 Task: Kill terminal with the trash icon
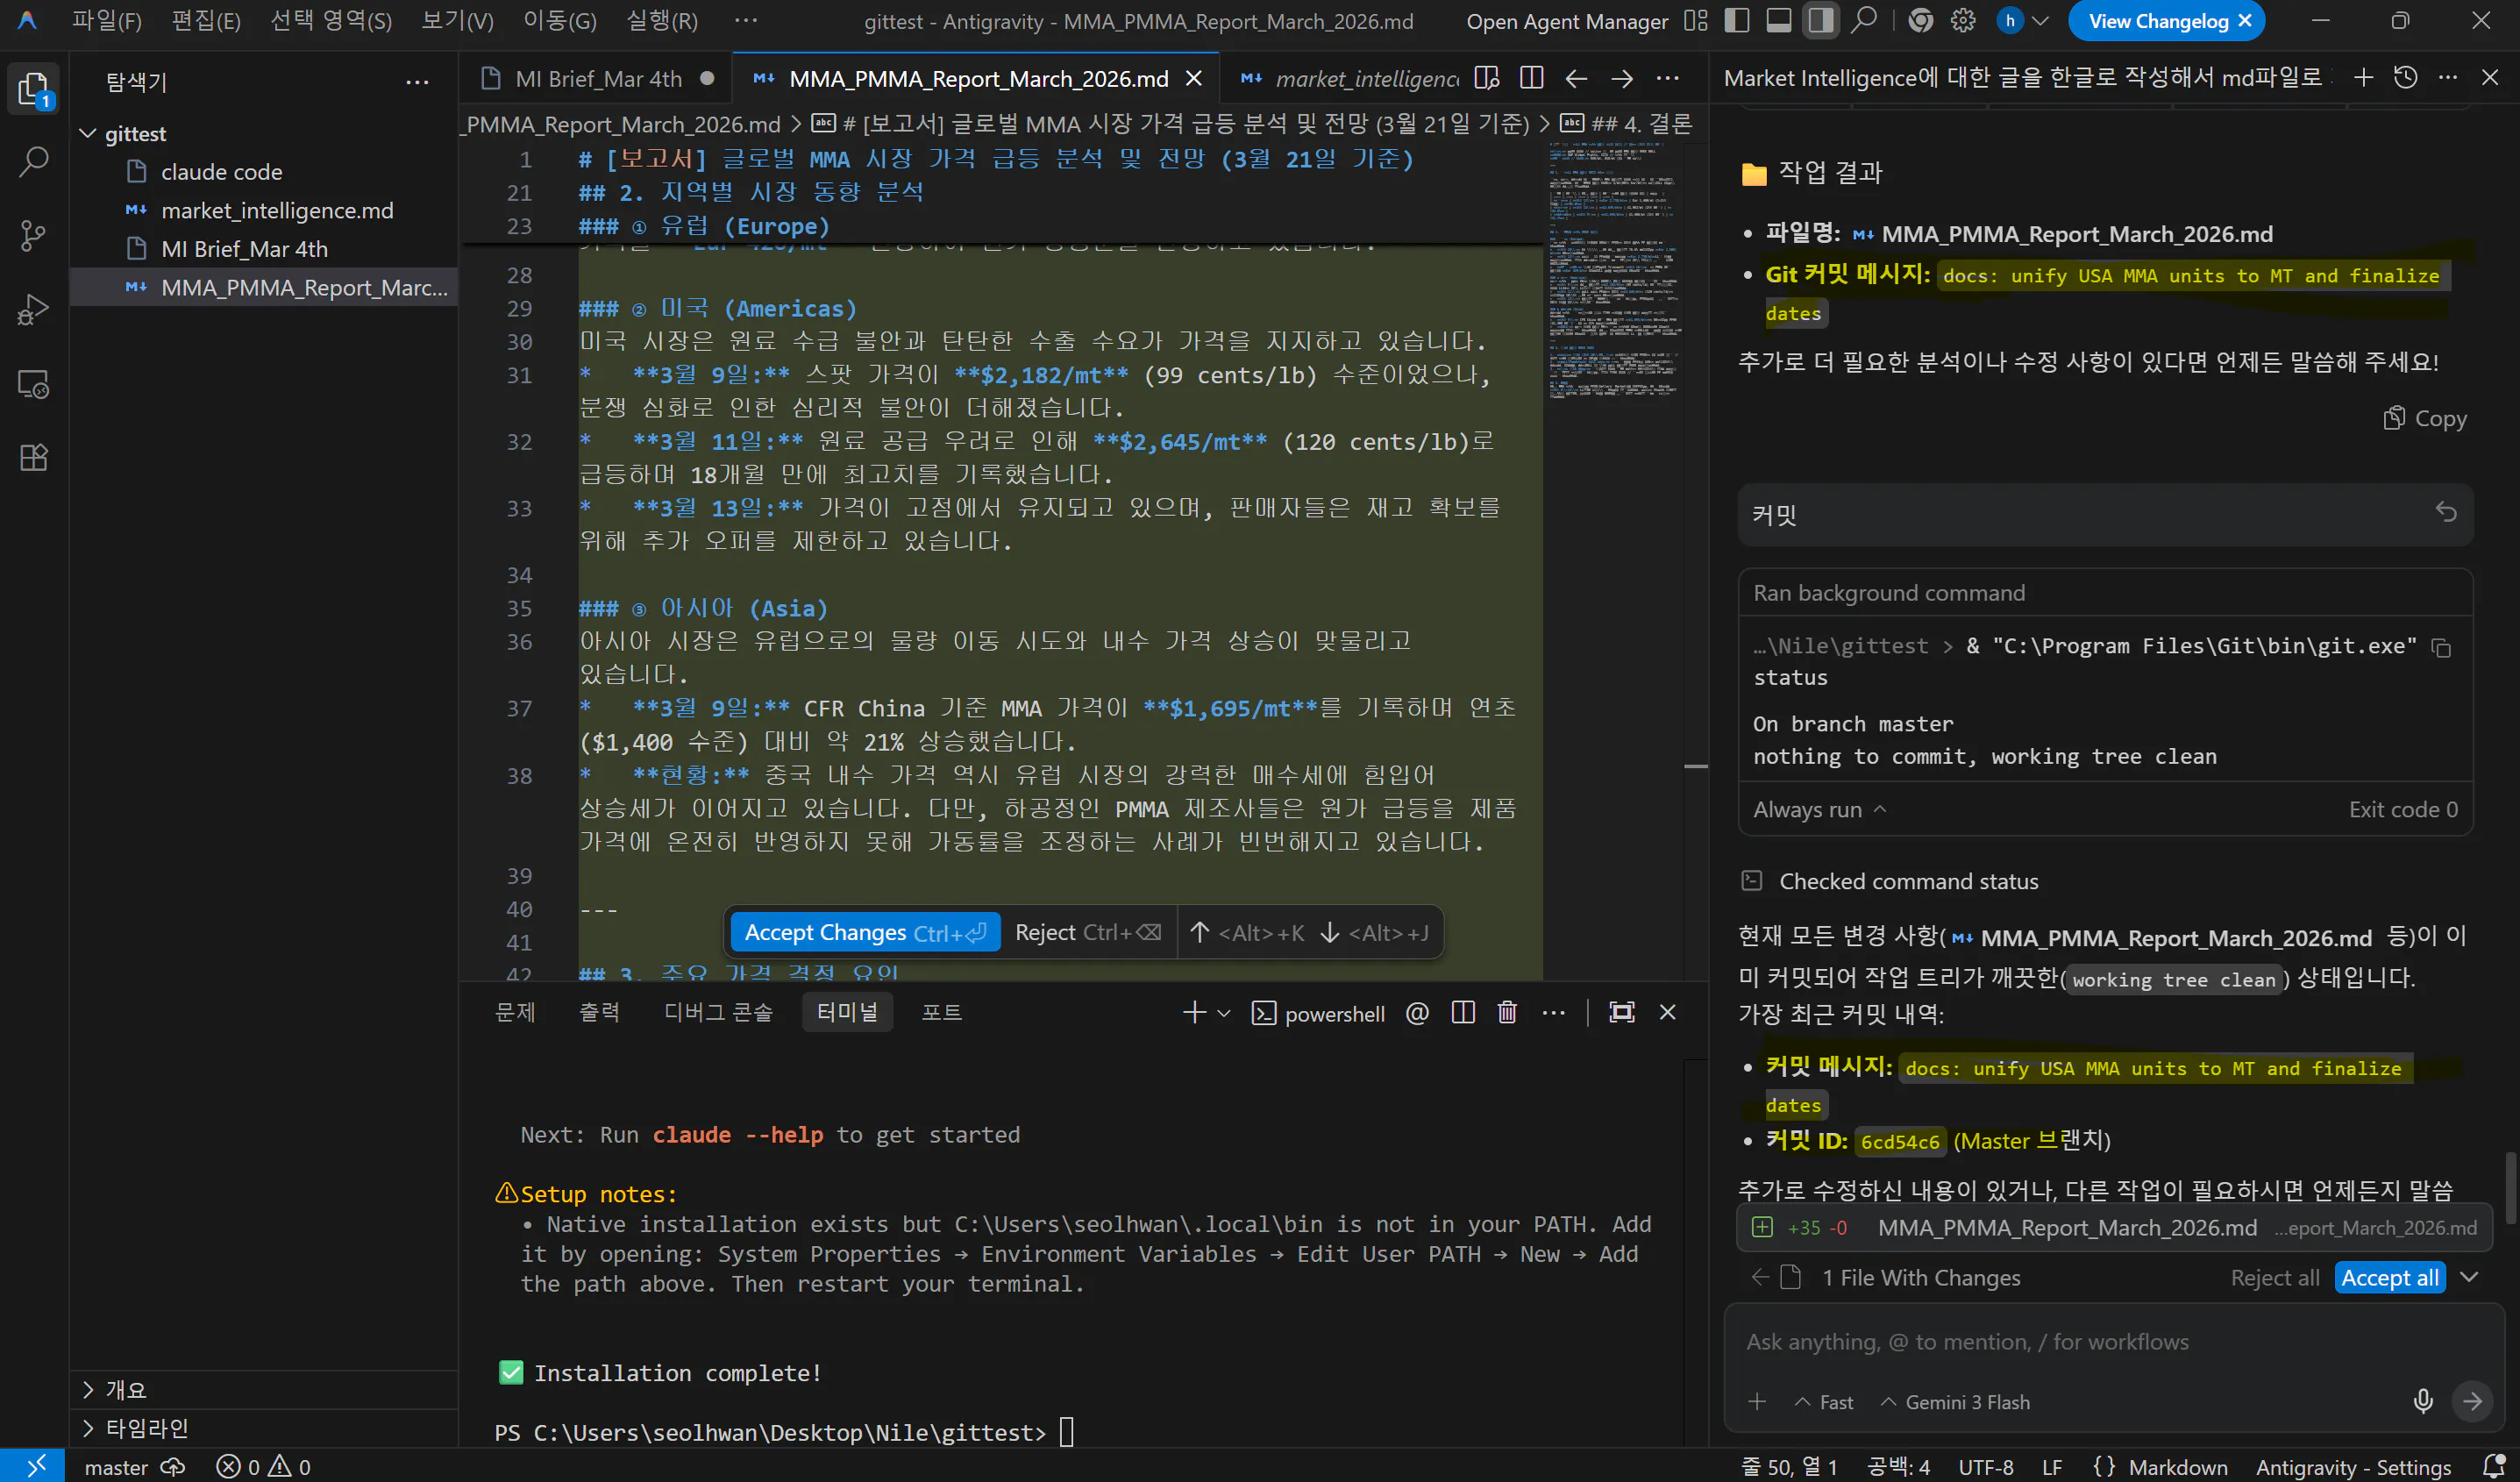pos(1507,1013)
